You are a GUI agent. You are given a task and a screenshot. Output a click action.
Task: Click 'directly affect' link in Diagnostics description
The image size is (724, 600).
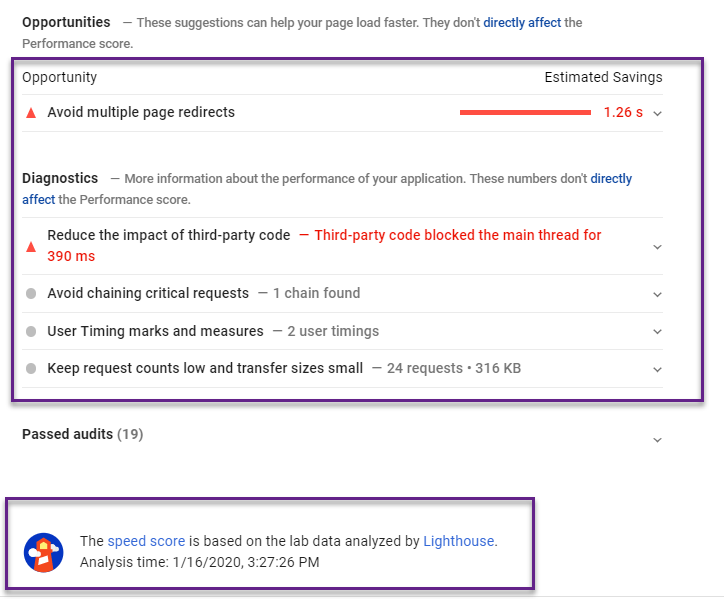611,179
